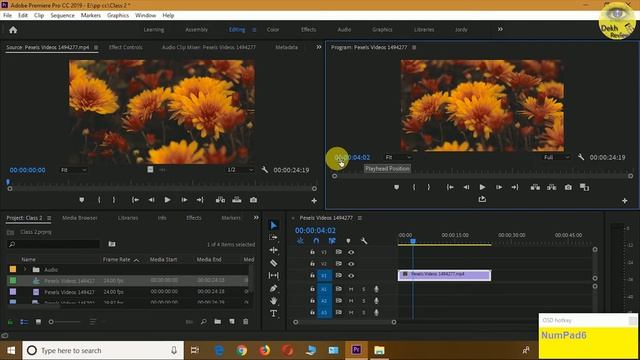Toggle Snap in timeline
The height and width of the screenshot is (360, 640).
click(316, 241)
